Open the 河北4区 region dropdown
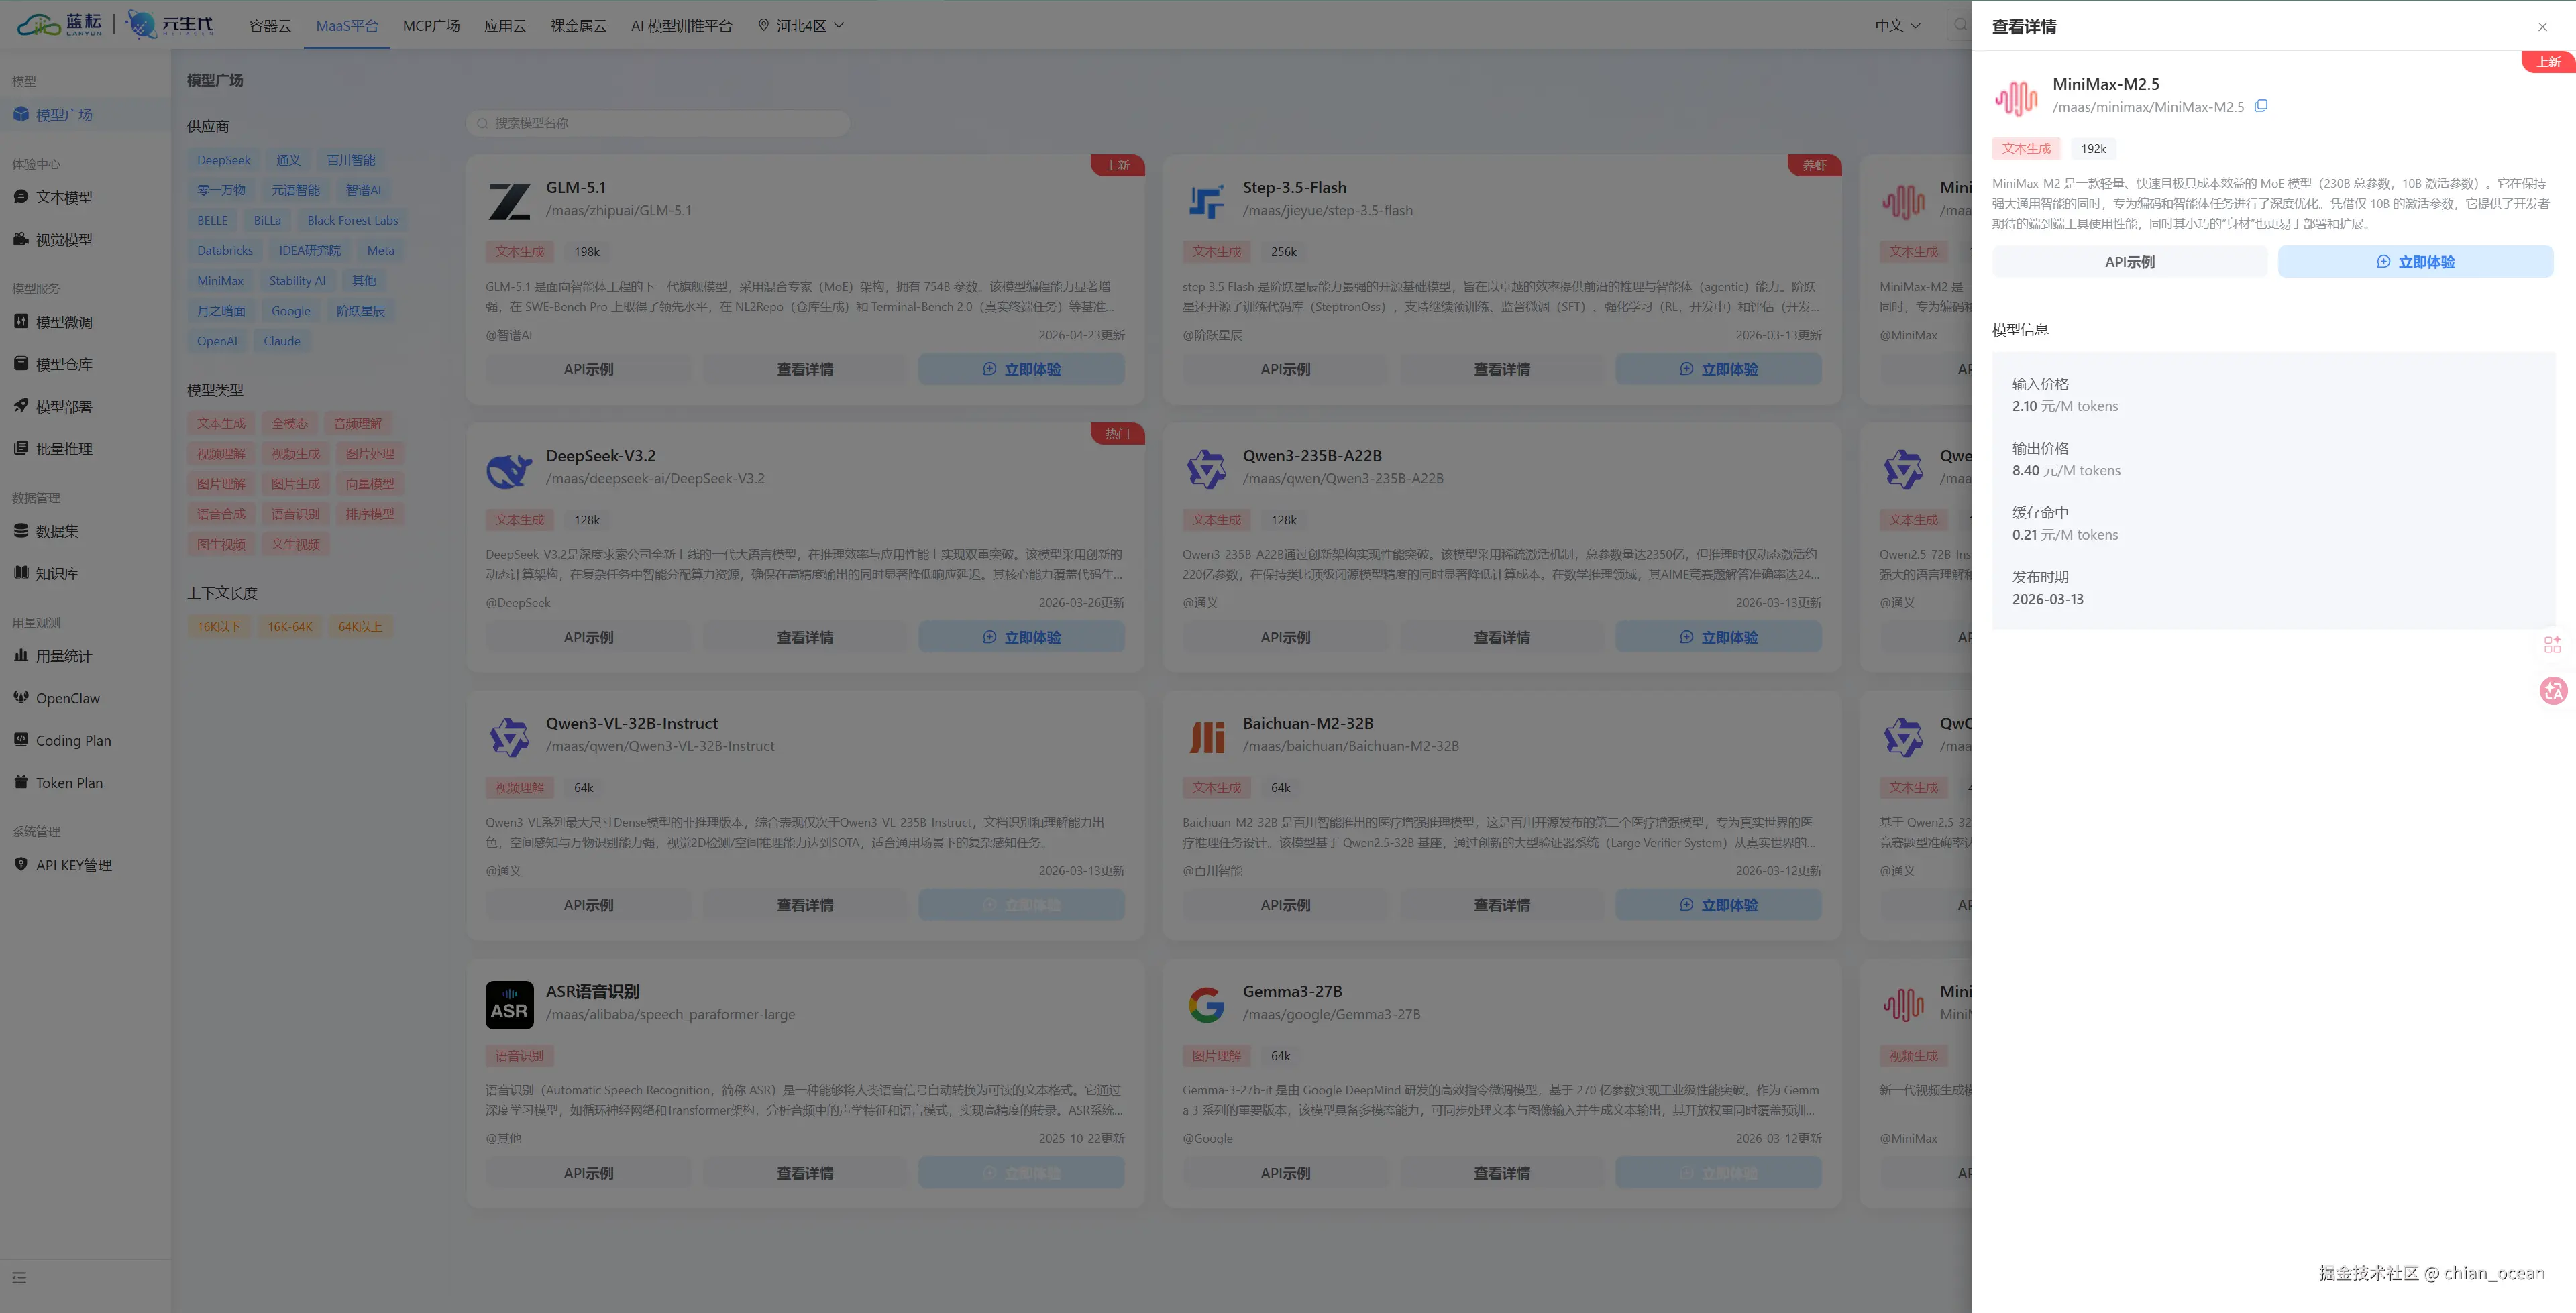Image resolution: width=2576 pixels, height=1313 pixels. pyautogui.click(x=801, y=26)
